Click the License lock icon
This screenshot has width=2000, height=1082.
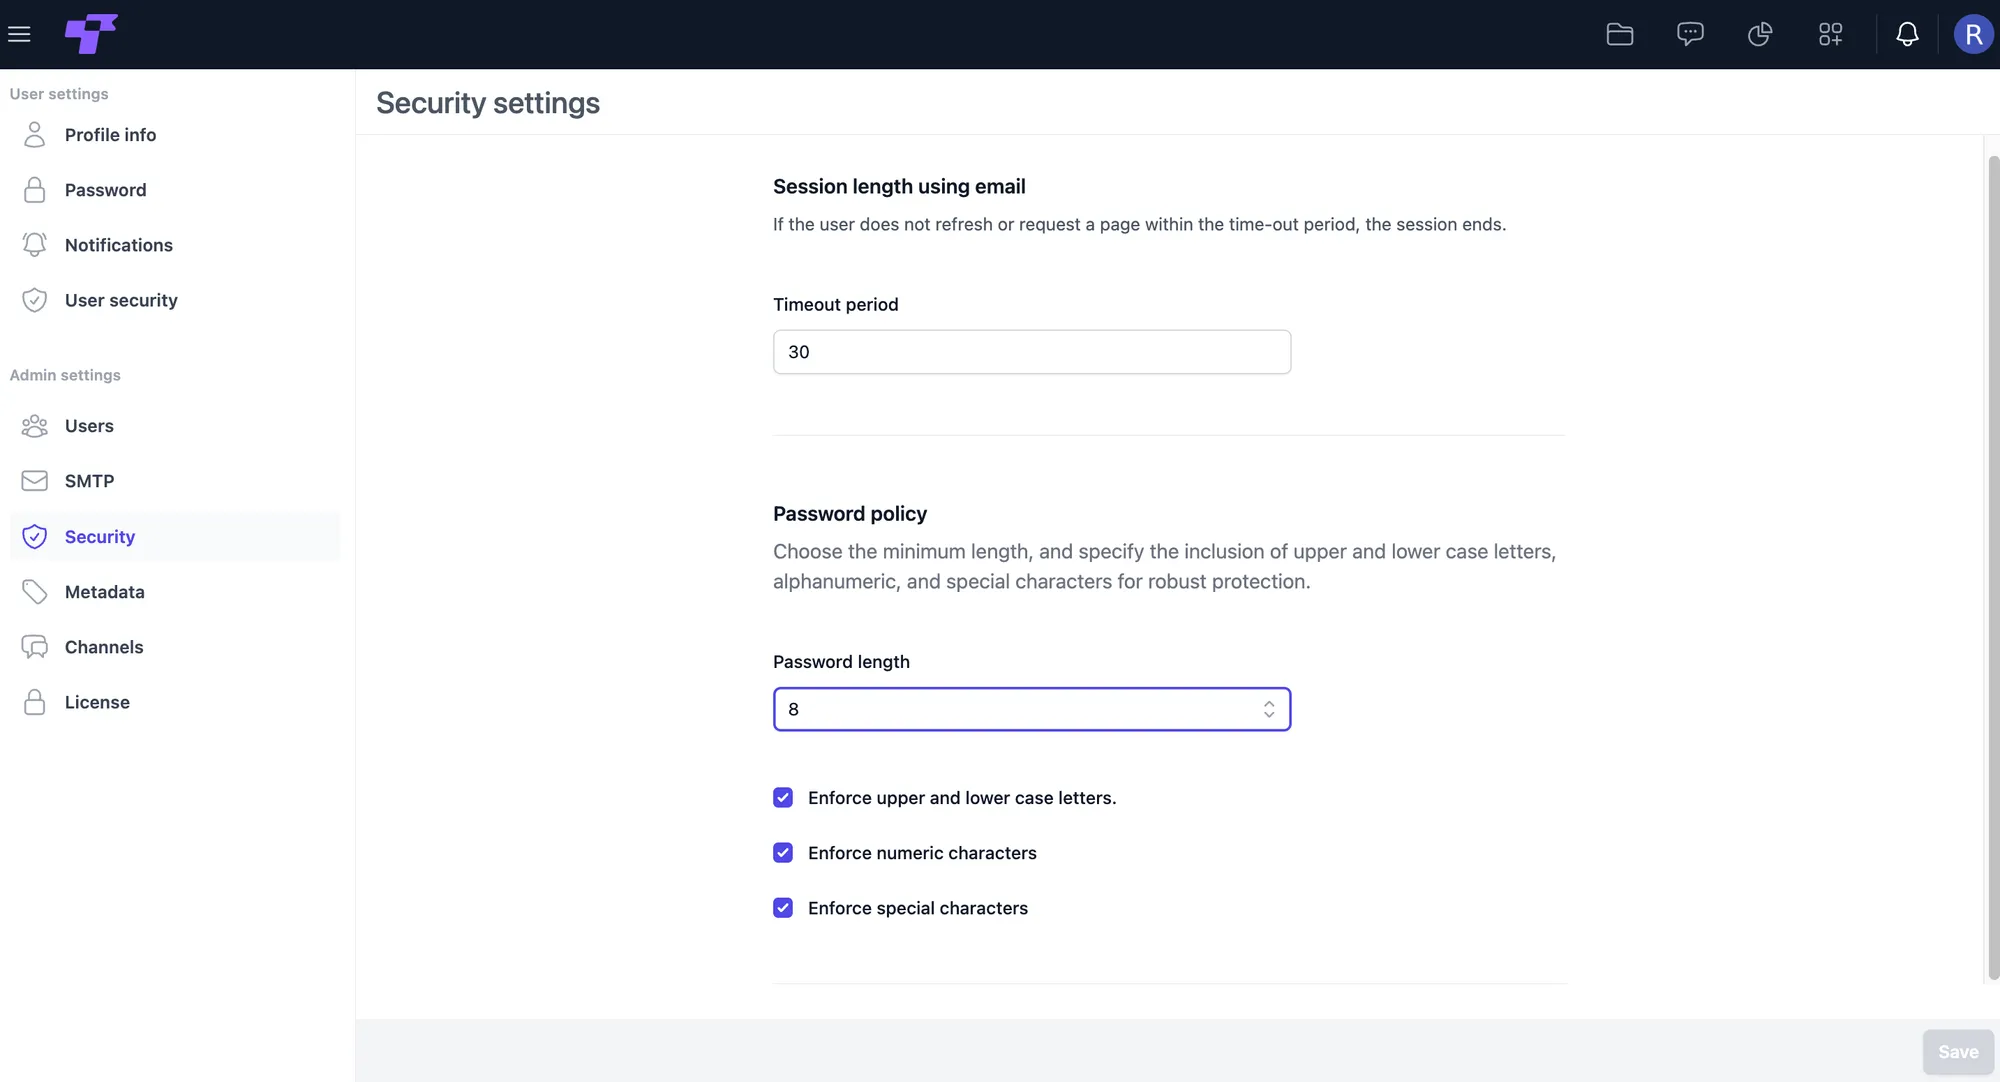pos(35,702)
